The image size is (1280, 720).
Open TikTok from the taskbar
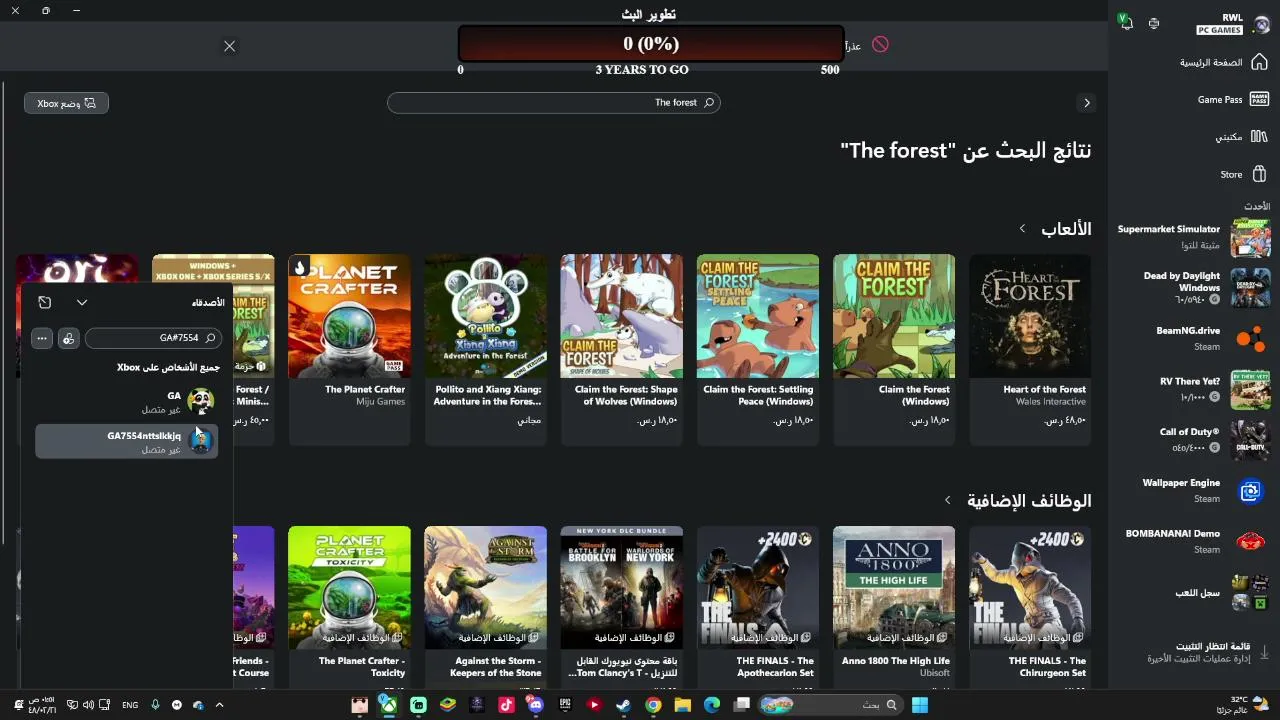click(506, 705)
